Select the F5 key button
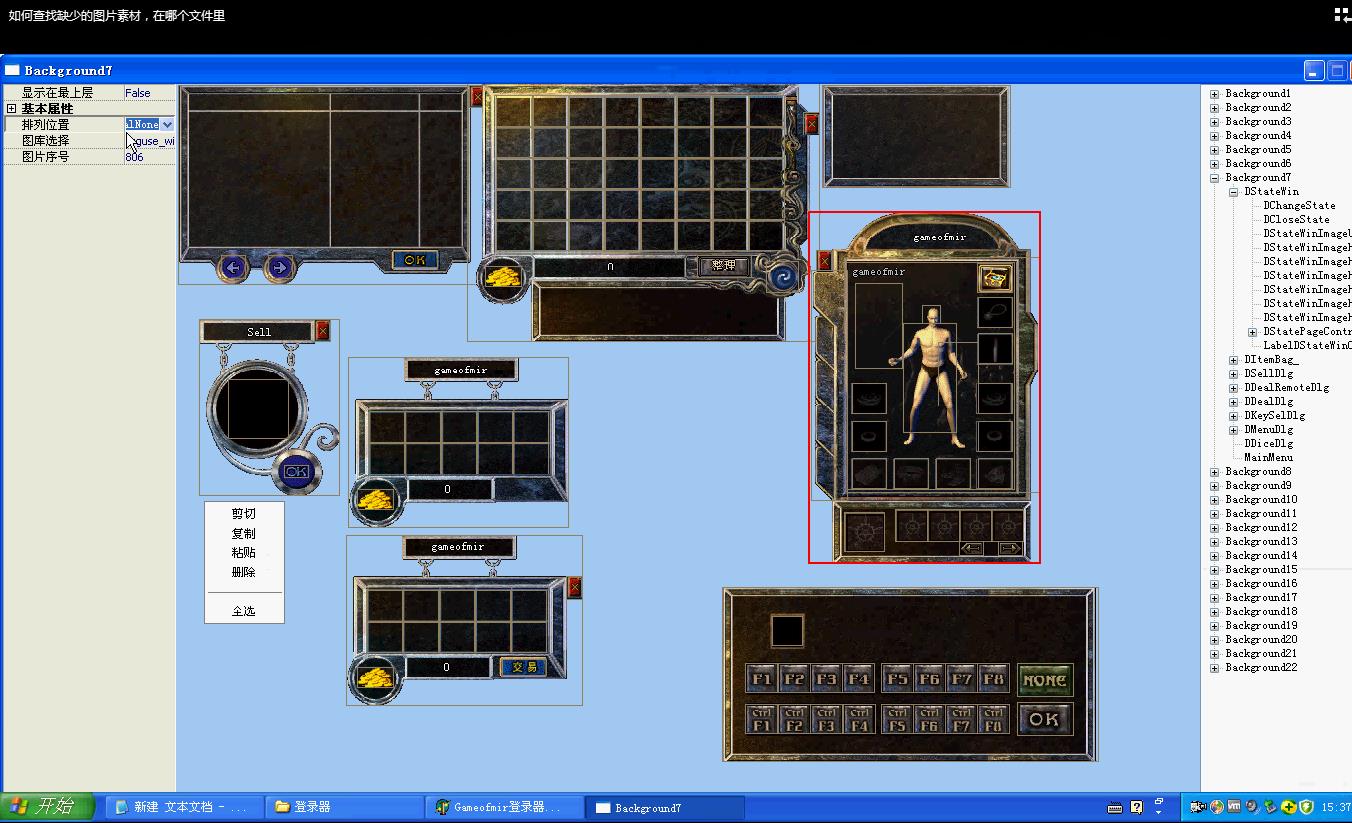Image resolution: width=1352 pixels, height=823 pixels. click(898, 679)
